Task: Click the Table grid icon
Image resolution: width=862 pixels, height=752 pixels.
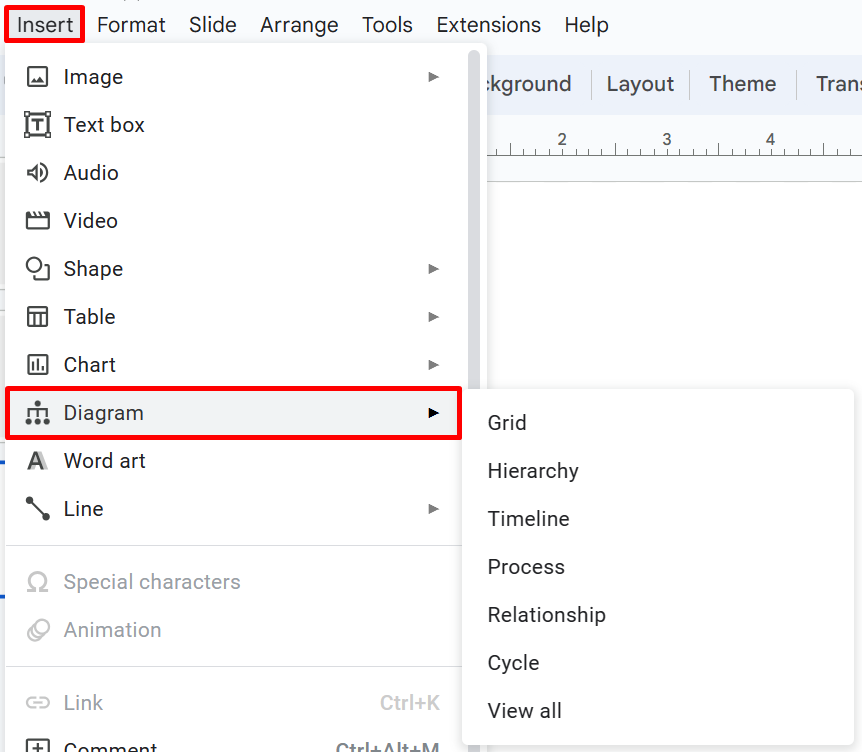Action: pos(37,317)
